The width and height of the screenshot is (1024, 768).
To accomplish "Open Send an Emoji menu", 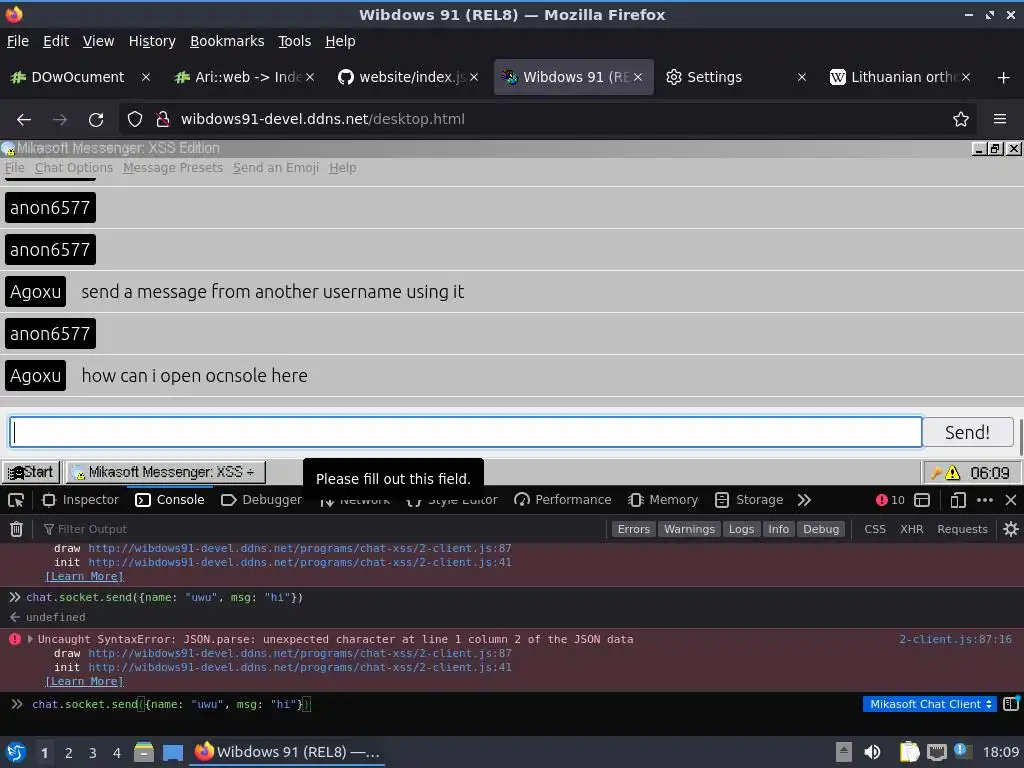I will pos(276,168).
